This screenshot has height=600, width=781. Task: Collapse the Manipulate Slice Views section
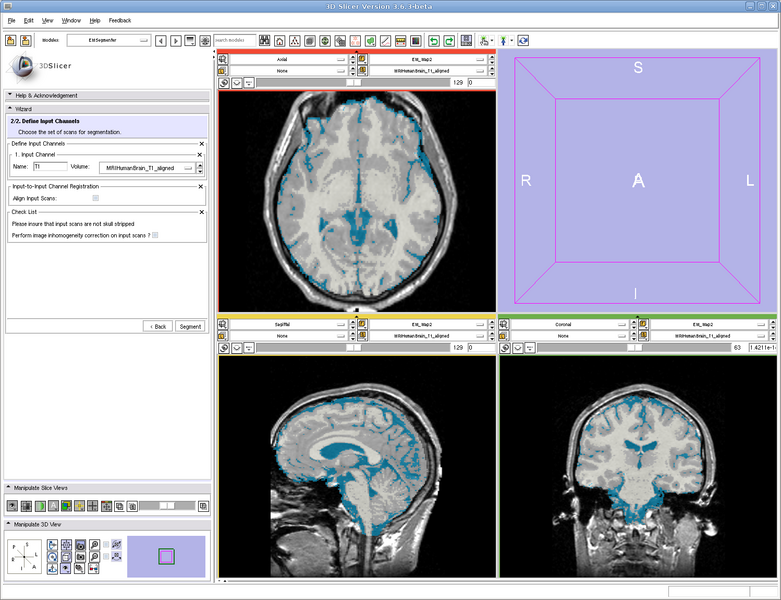point(107,488)
